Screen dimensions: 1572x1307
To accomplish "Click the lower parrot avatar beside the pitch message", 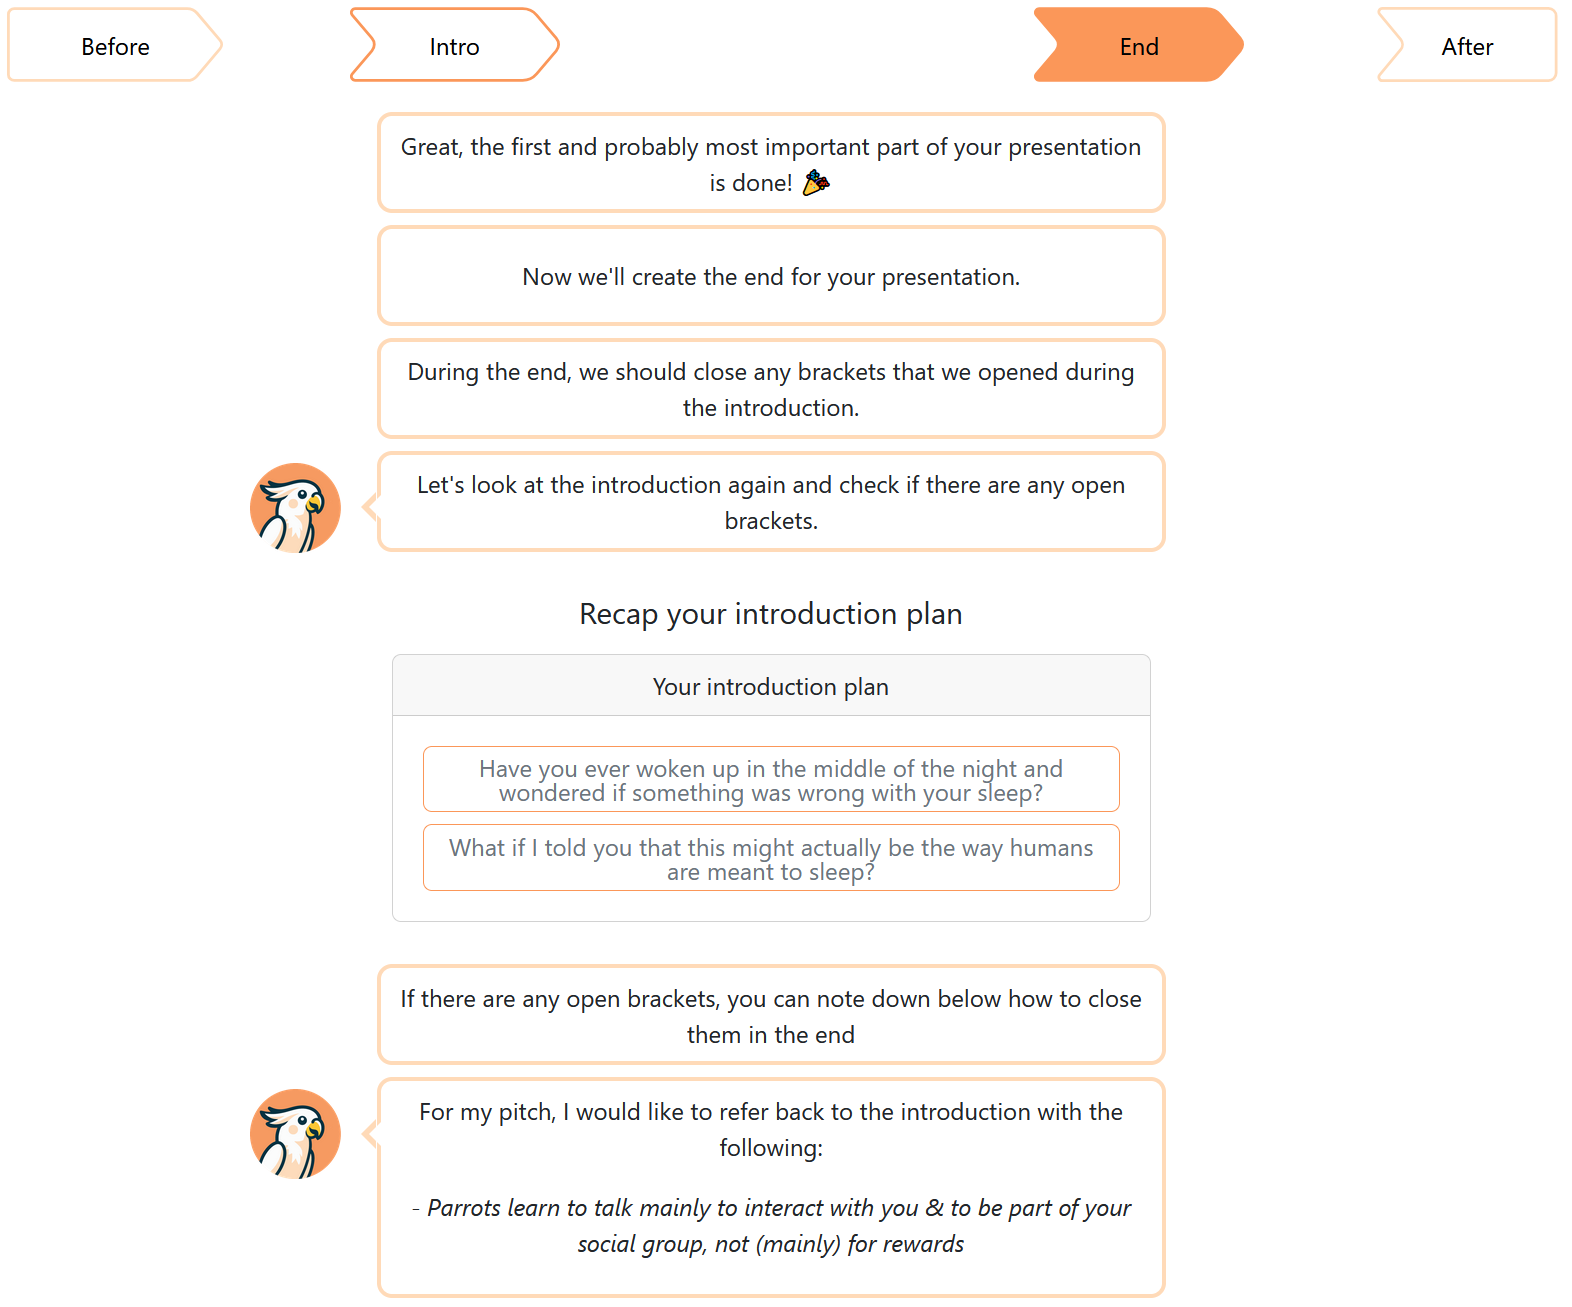I will pos(295,1134).
